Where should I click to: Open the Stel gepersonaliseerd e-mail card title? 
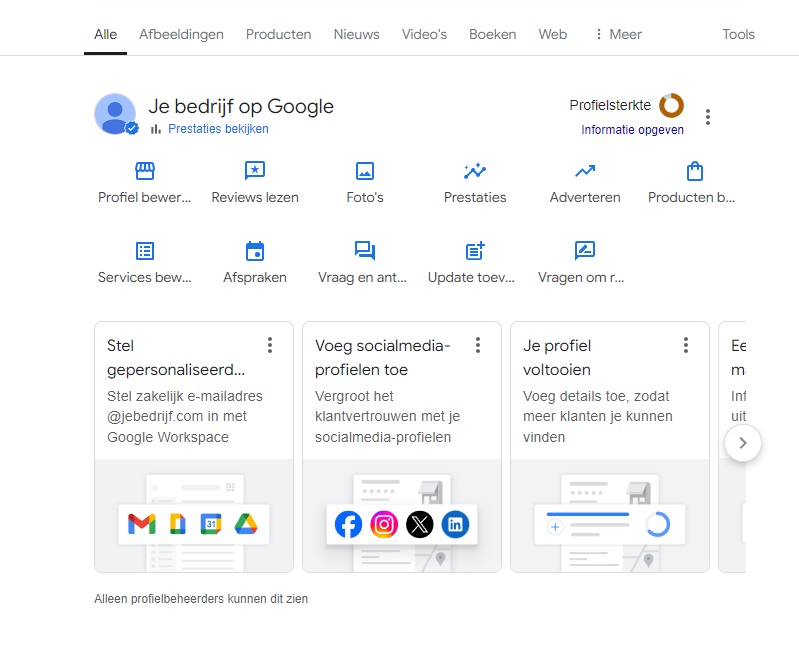tap(176, 358)
